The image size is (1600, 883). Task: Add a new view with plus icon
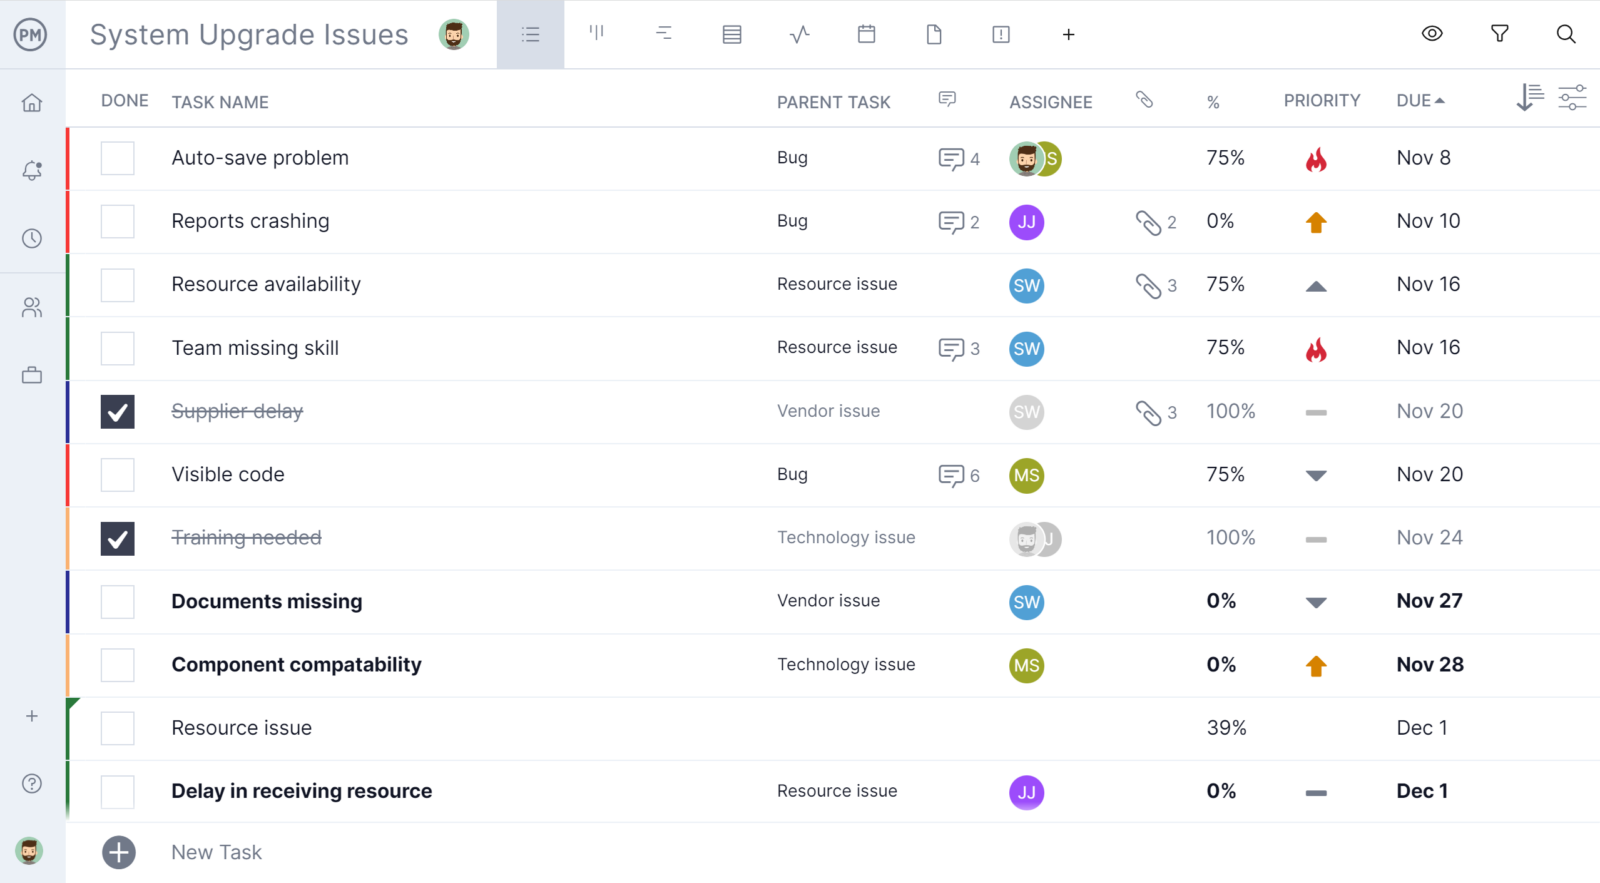point(1068,35)
